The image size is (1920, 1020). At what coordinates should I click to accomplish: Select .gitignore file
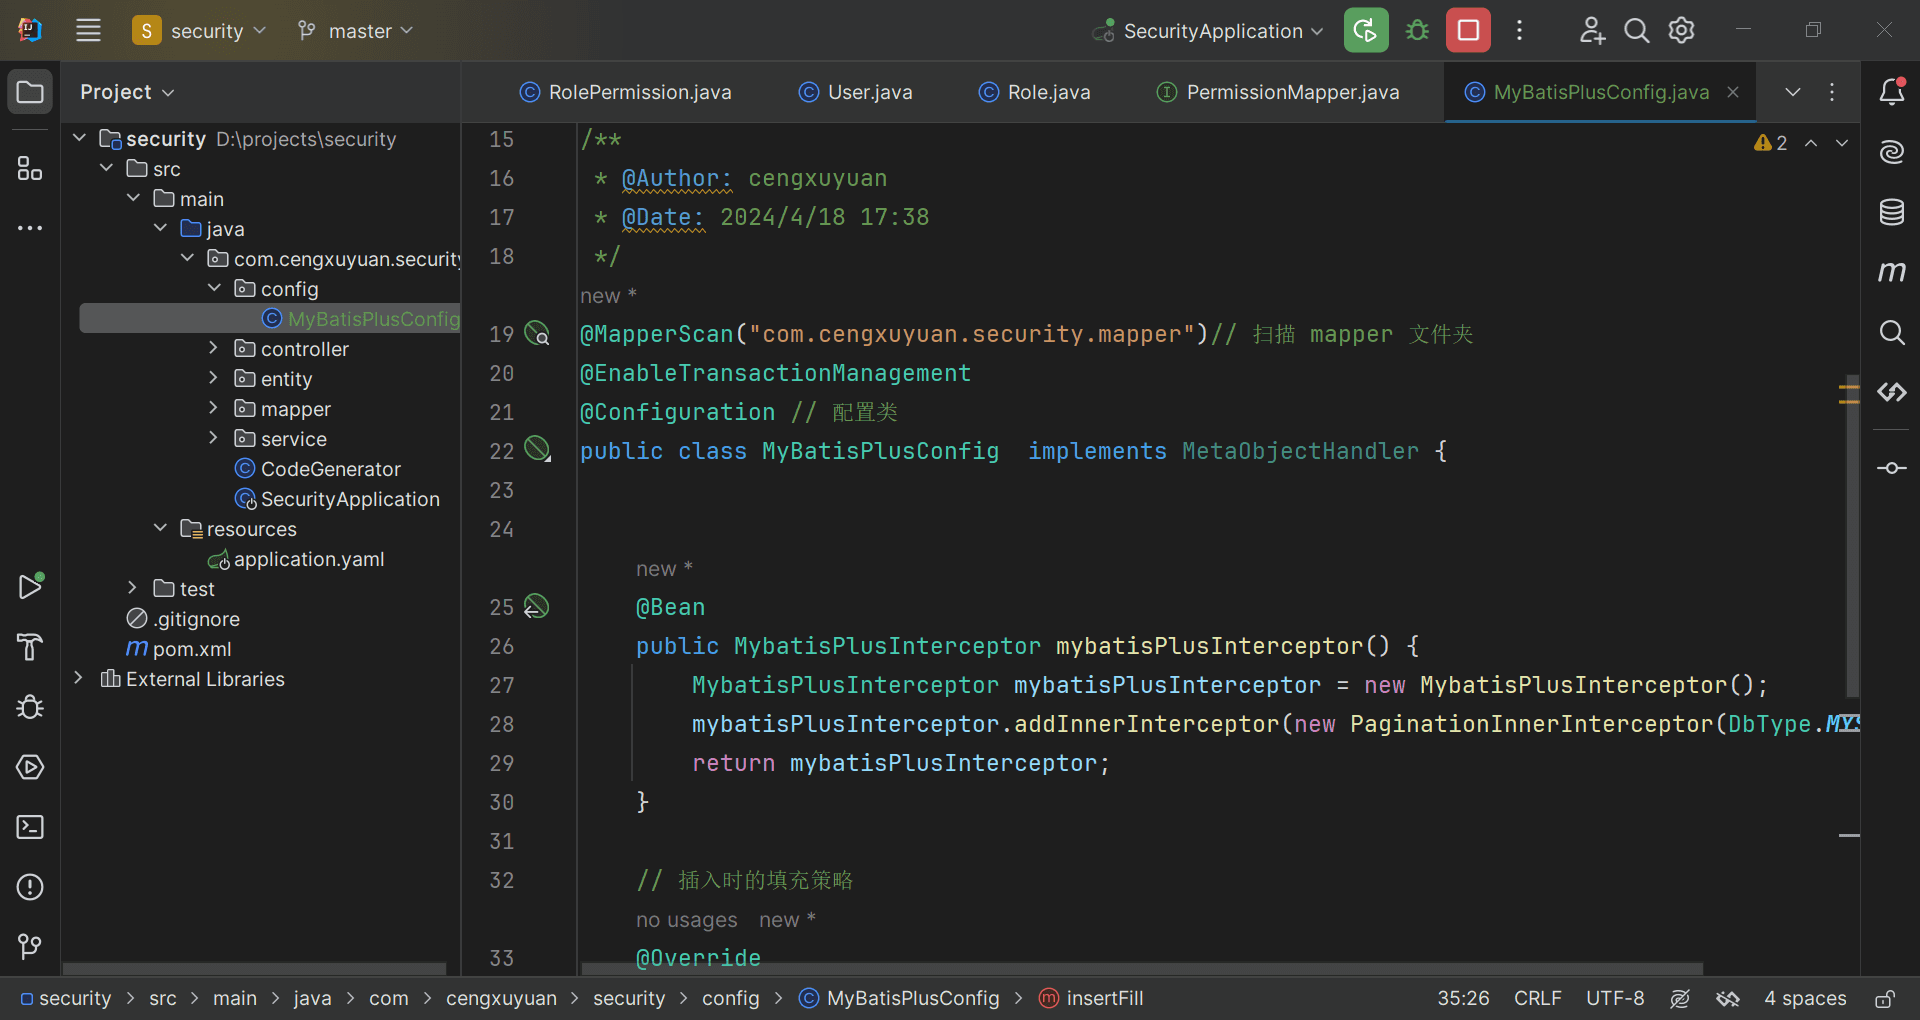tap(183, 618)
